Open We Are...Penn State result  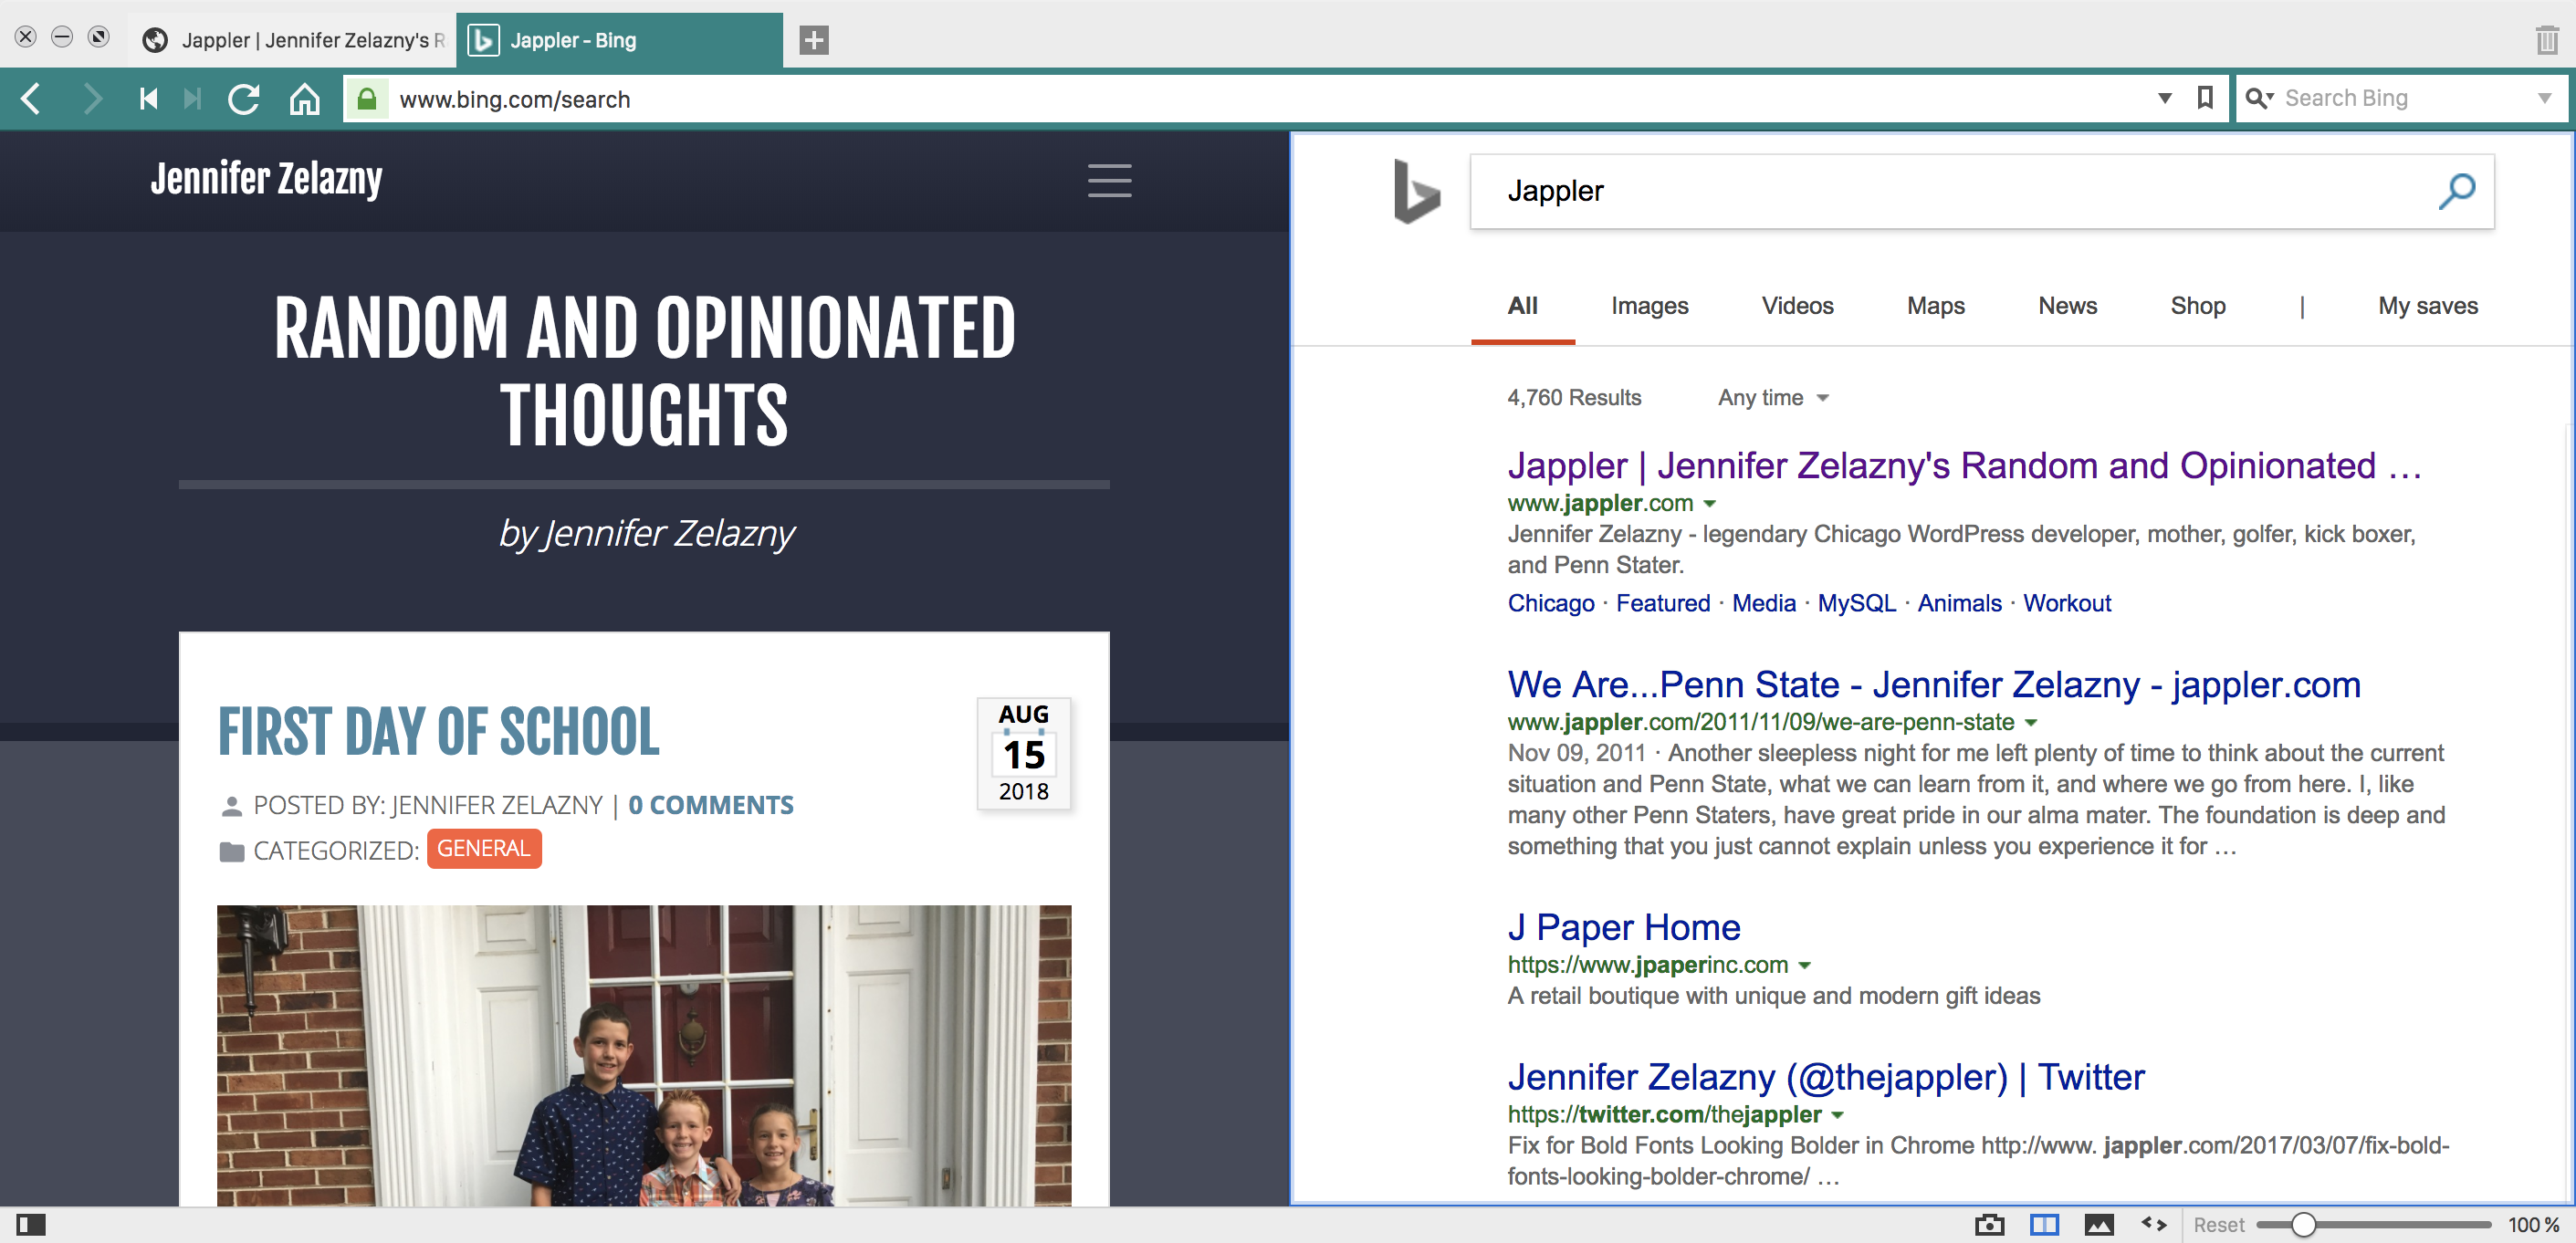[x=1934, y=685]
